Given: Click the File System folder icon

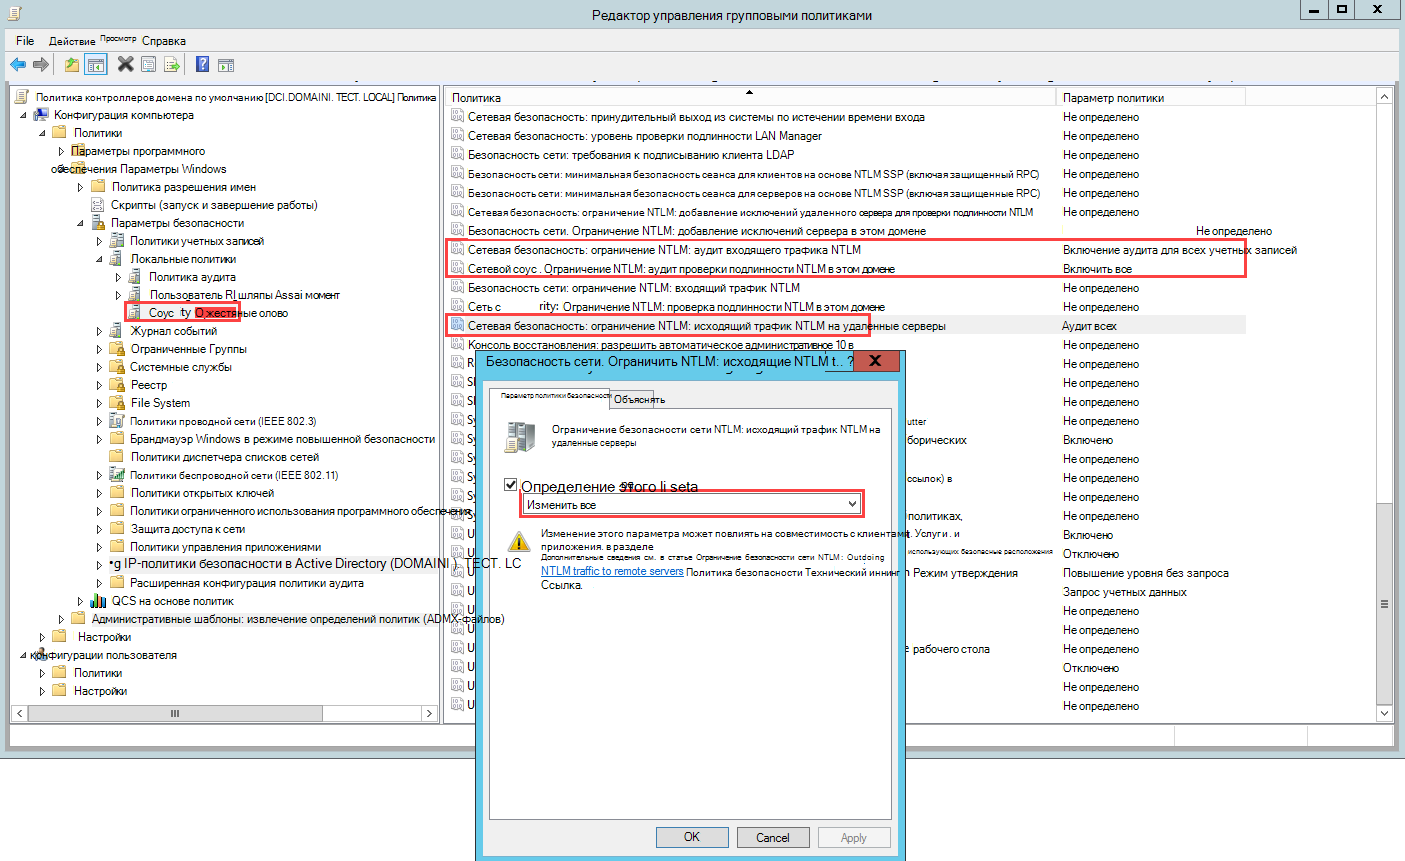Looking at the screenshot, I should pyautogui.click(x=117, y=403).
